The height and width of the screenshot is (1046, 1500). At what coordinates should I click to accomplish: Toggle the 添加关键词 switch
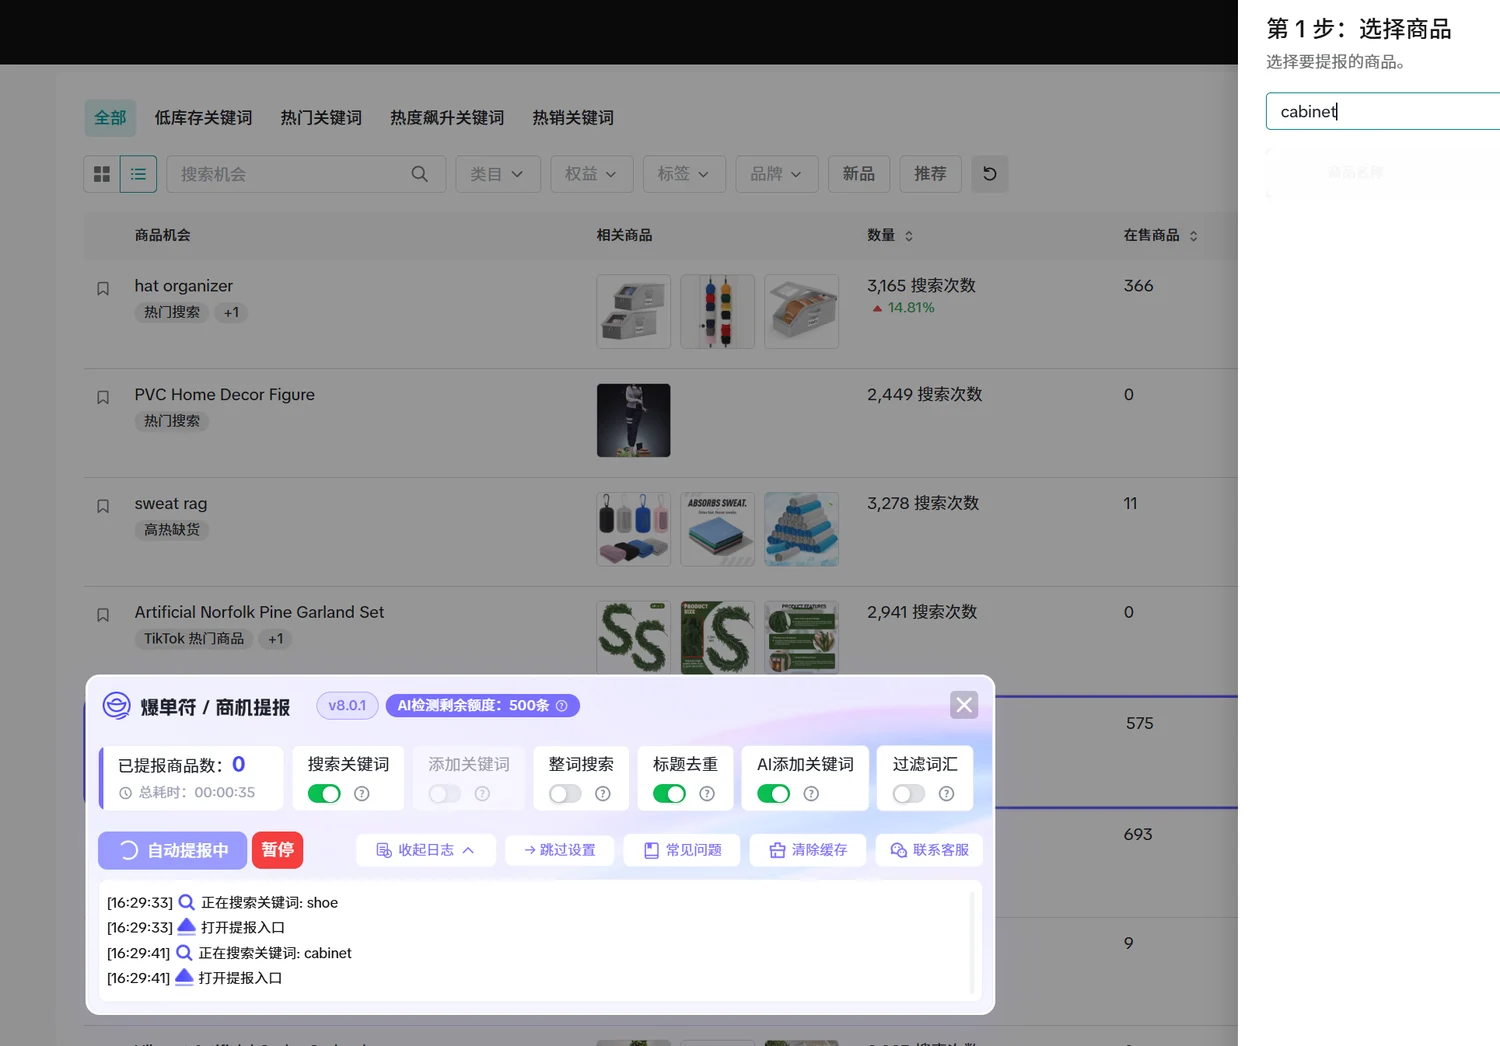[x=444, y=794]
